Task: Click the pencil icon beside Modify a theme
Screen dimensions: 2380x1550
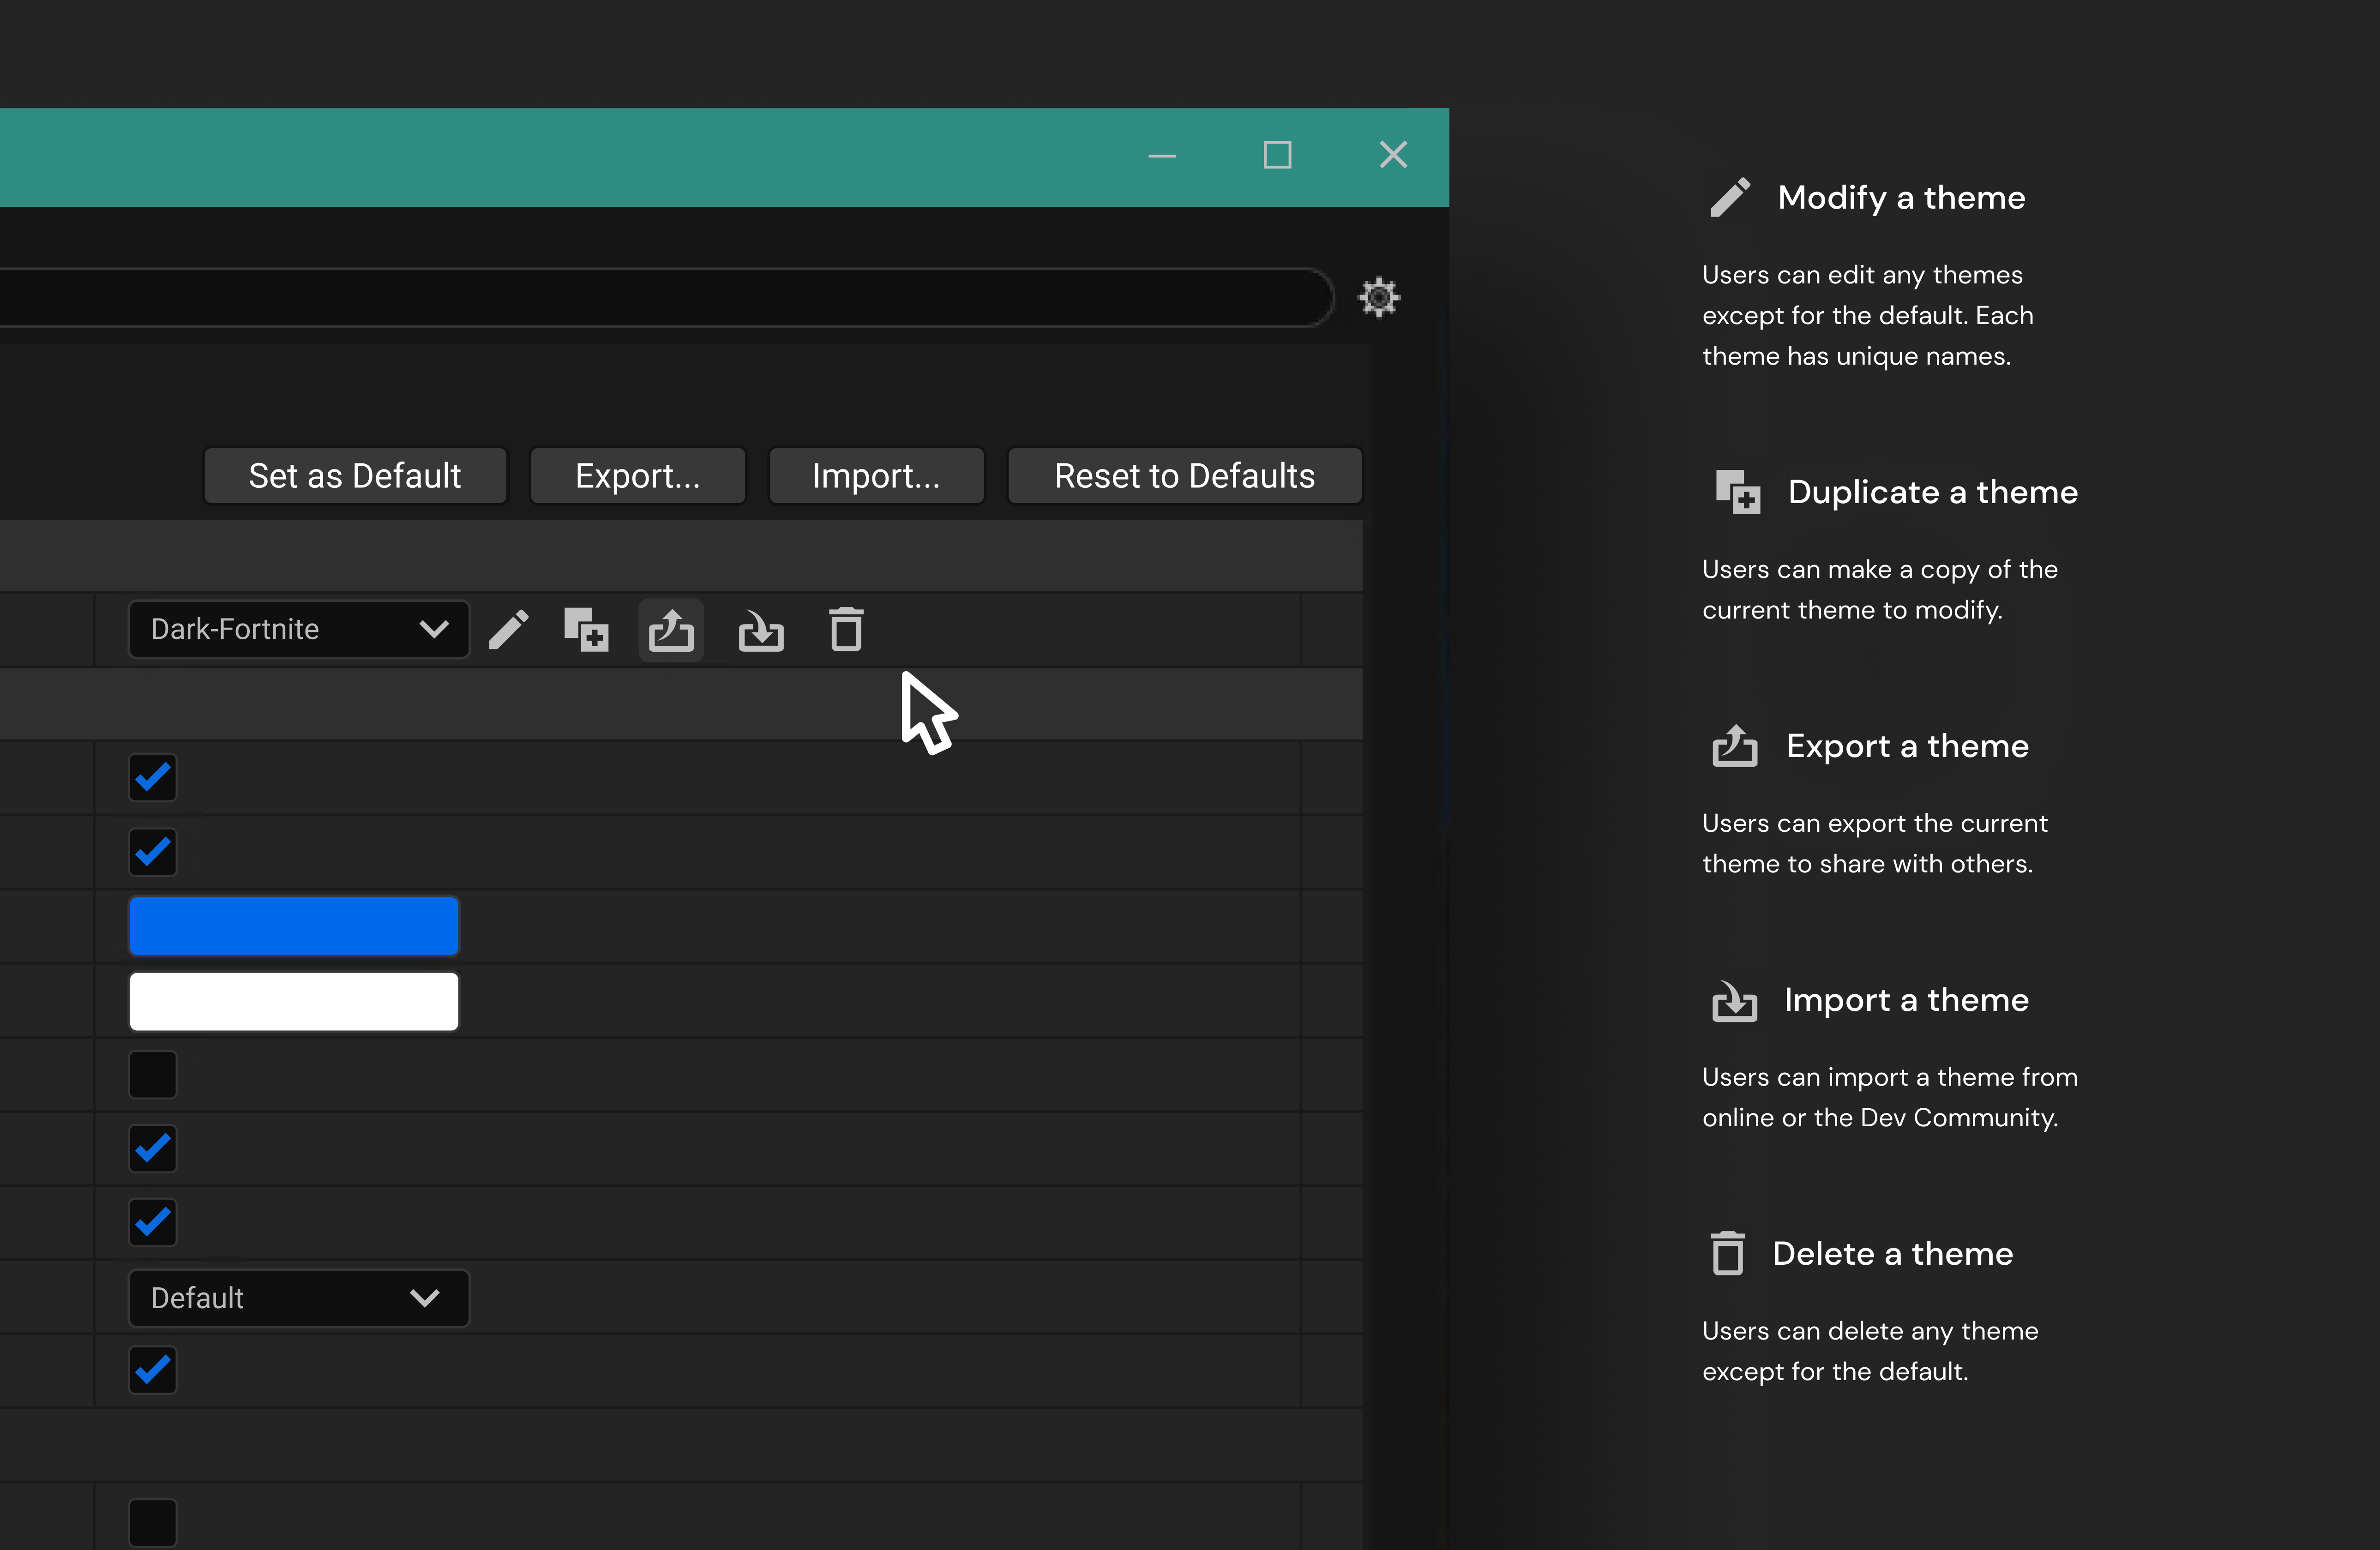Action: coord(1730,197)
